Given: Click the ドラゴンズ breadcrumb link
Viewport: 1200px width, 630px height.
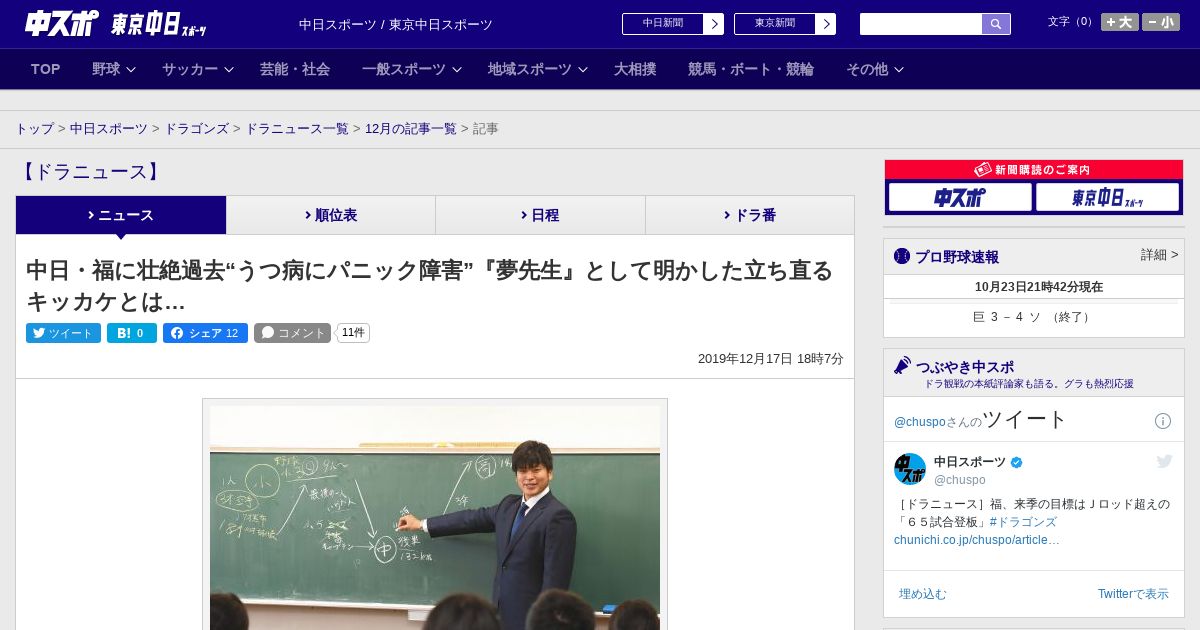Looking at the screenshot, I should [x=197, y=129].
